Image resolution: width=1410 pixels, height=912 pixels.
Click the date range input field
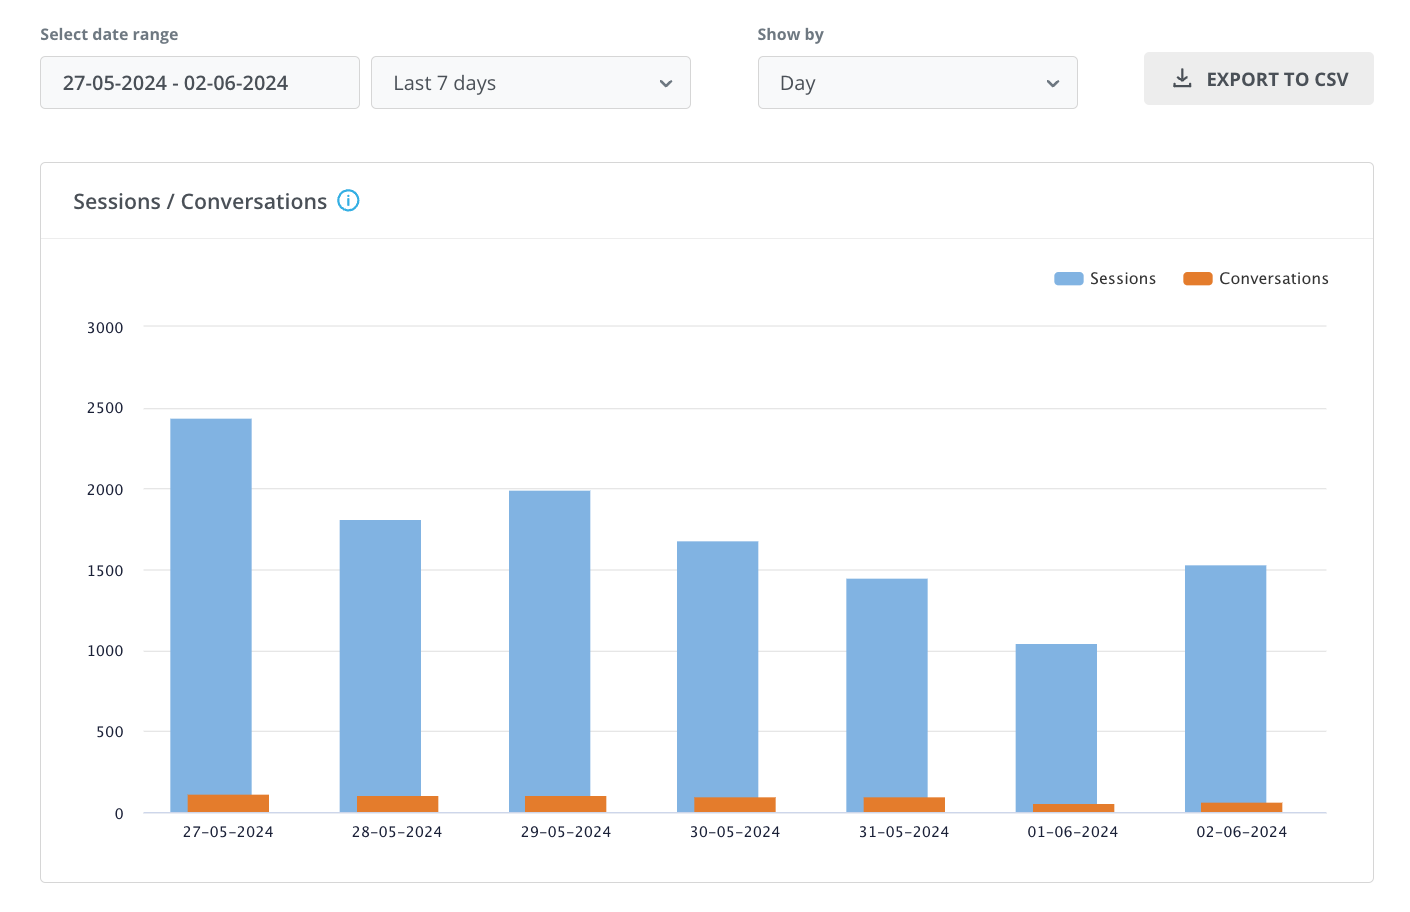click(200, 83)
